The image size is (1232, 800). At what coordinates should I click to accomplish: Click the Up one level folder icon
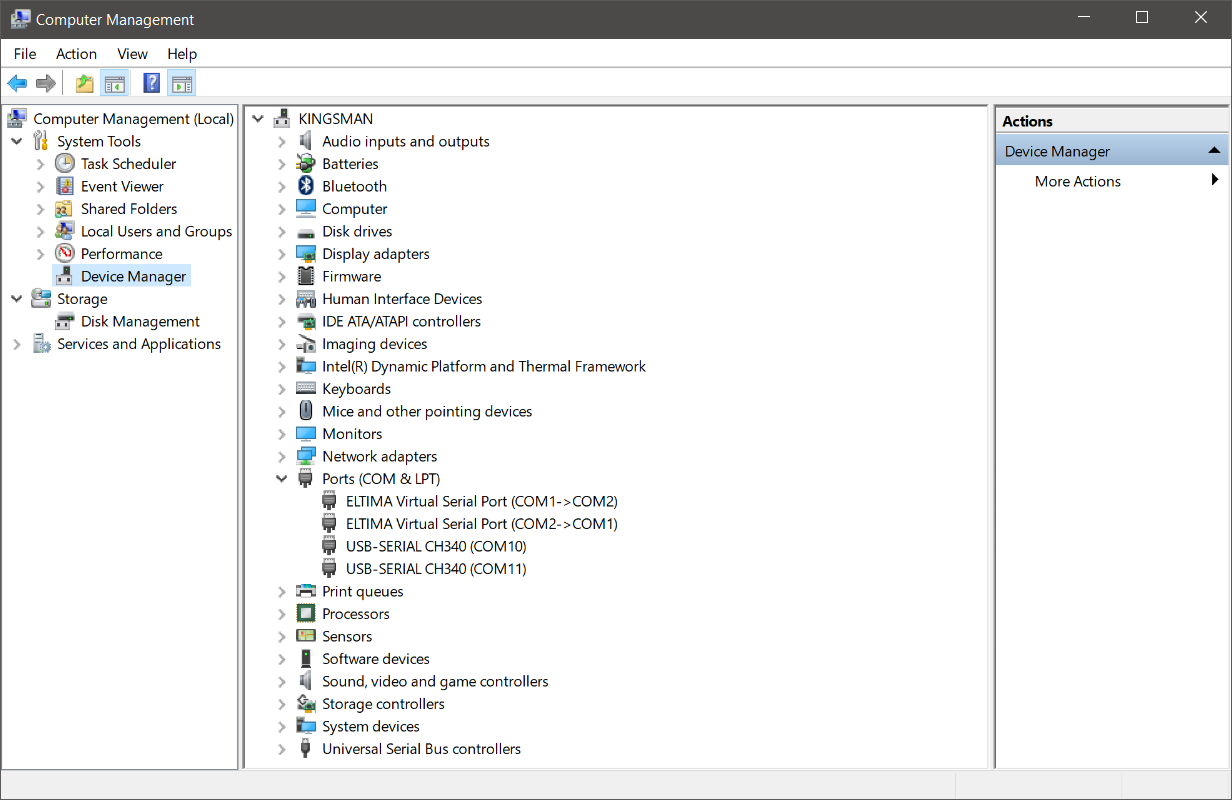click(85, 83)
